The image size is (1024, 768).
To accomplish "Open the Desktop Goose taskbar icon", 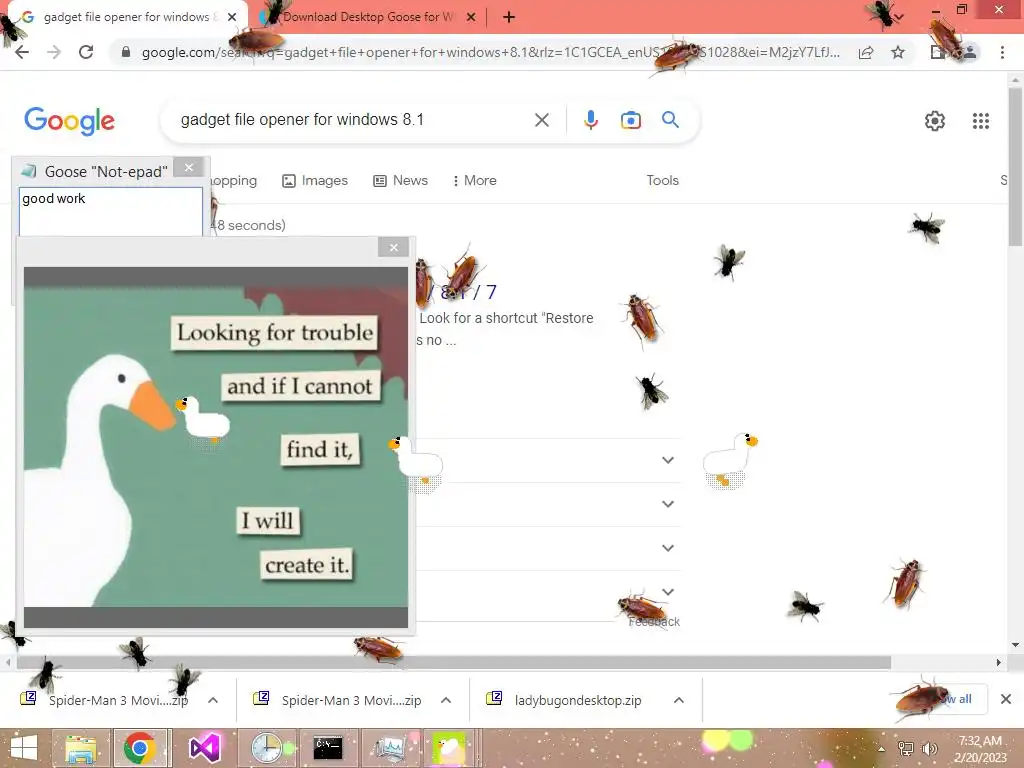I will pyautogui.click(x=448, y=748).
